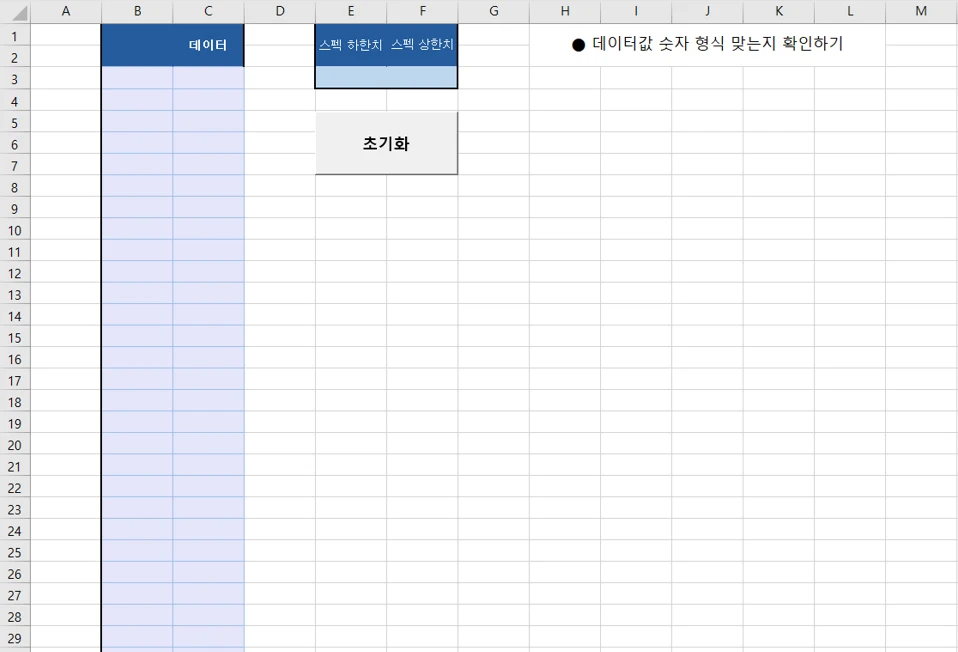Viewport: 958px width, 652px height.
Task: Click data cell C20 in data column
Action: tap(208, 444)
